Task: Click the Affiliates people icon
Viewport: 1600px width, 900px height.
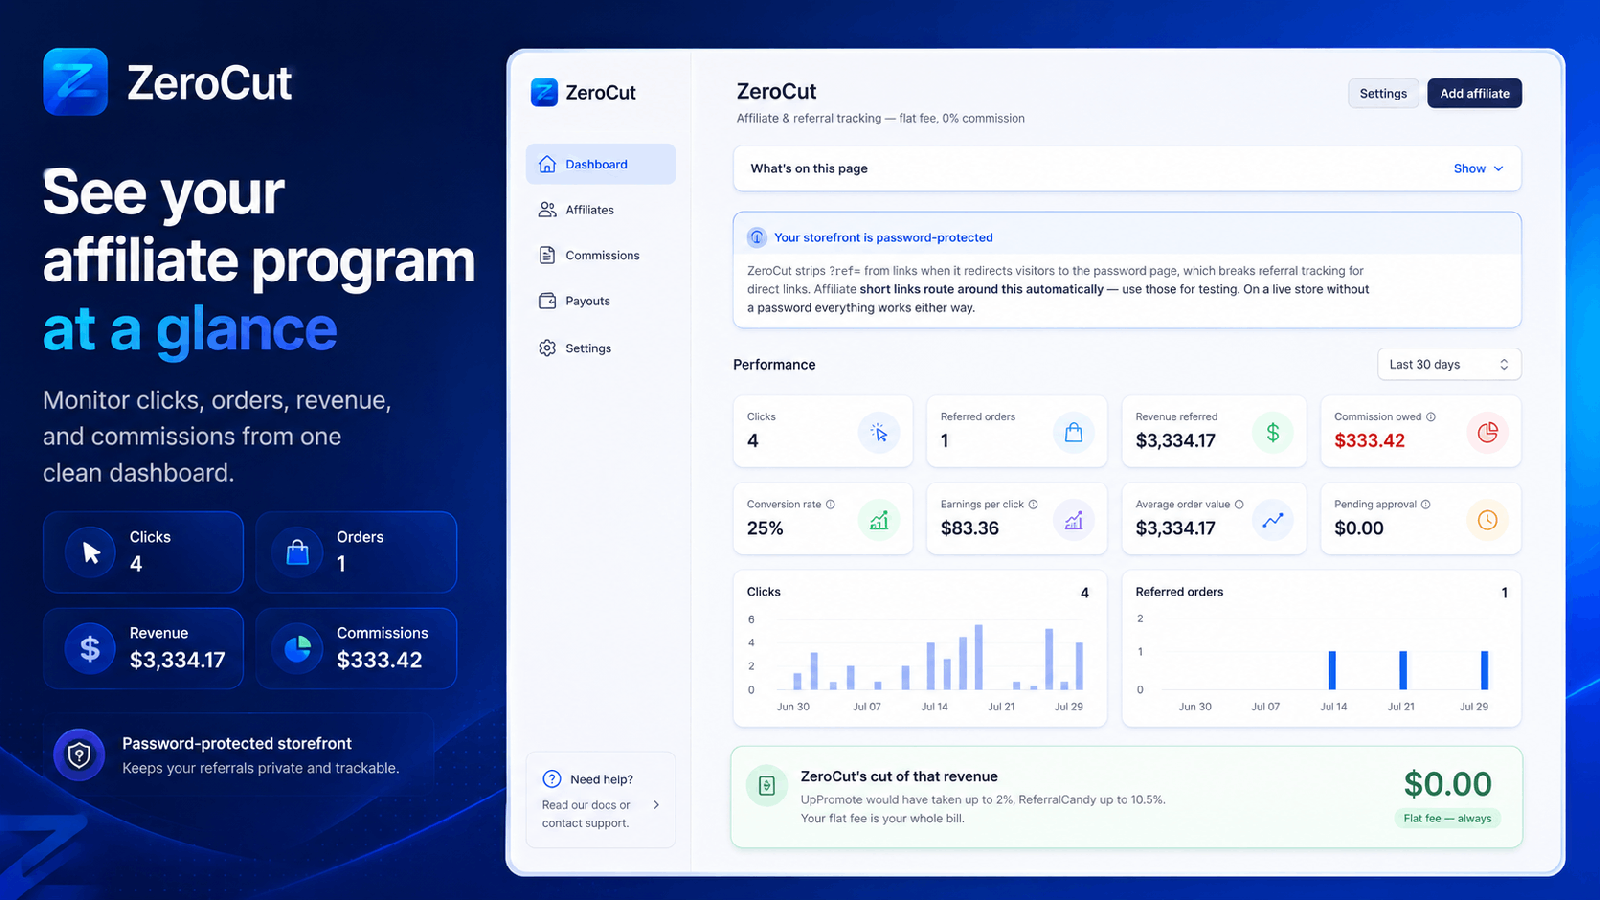Action: coord(547,209)
